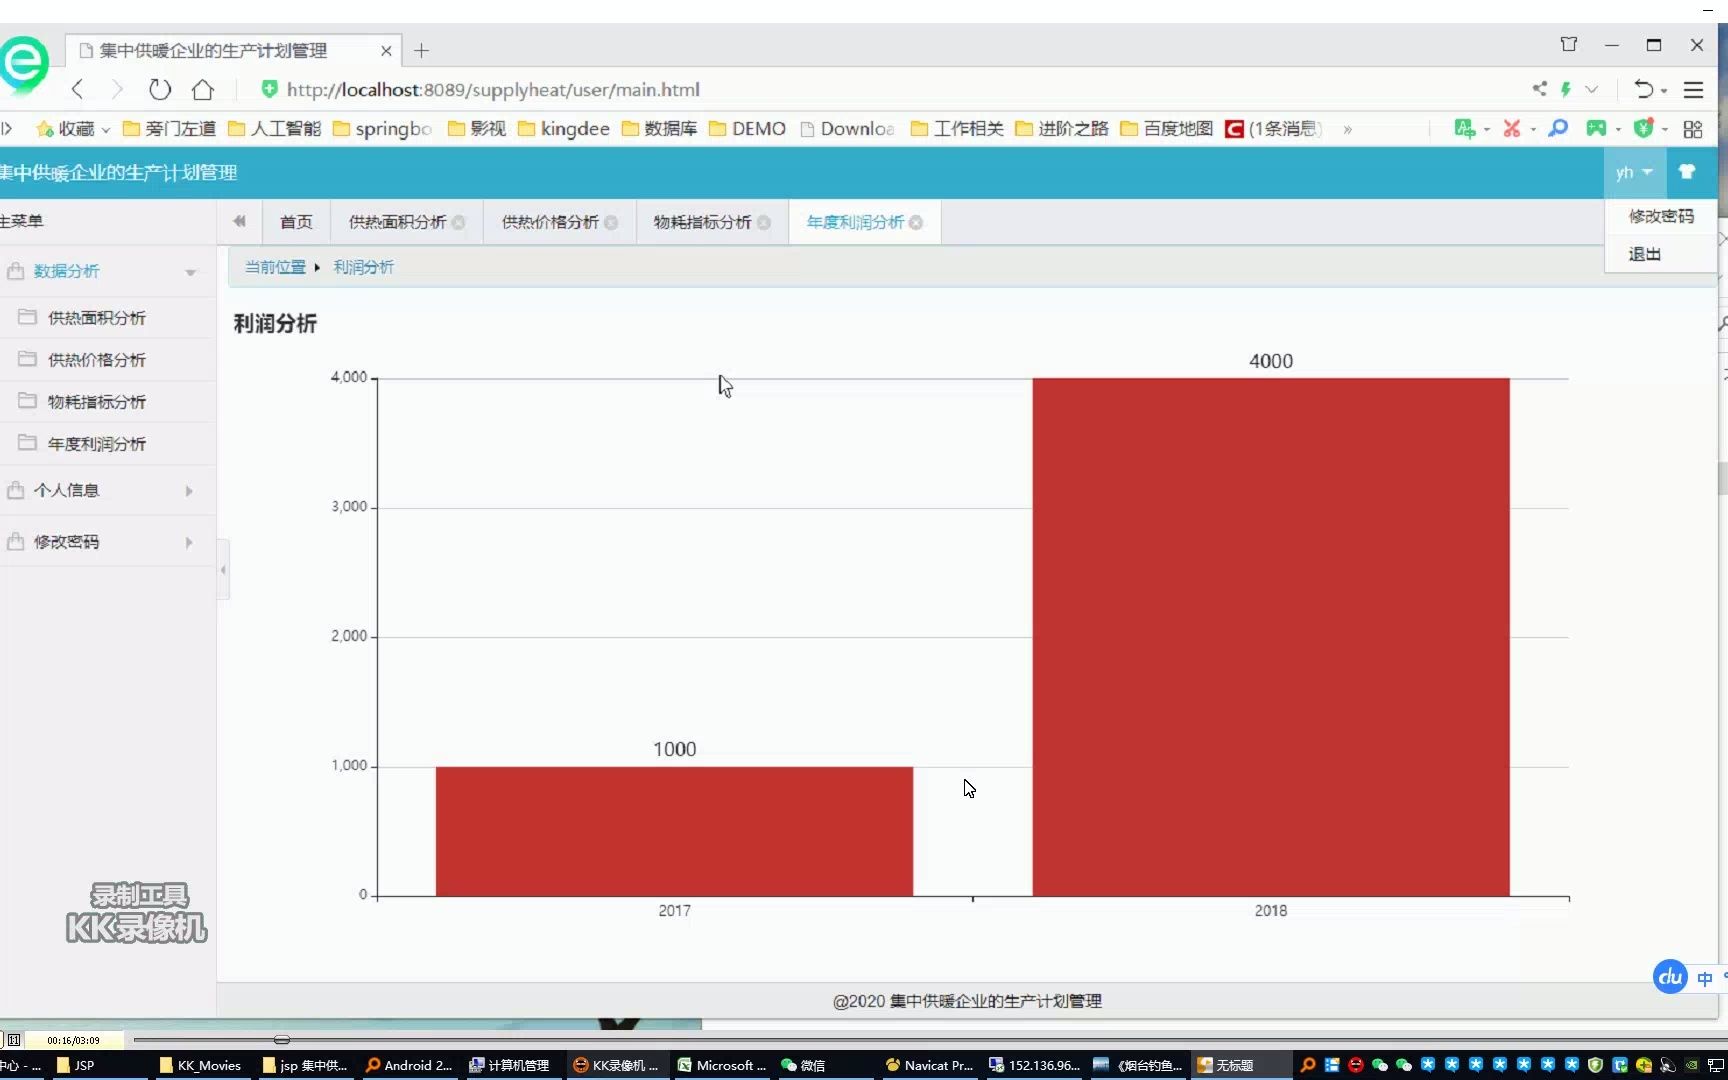
Task: Switch to the 供热价格分析 tab
Action: pyautogui.click(x=550, y=222)
